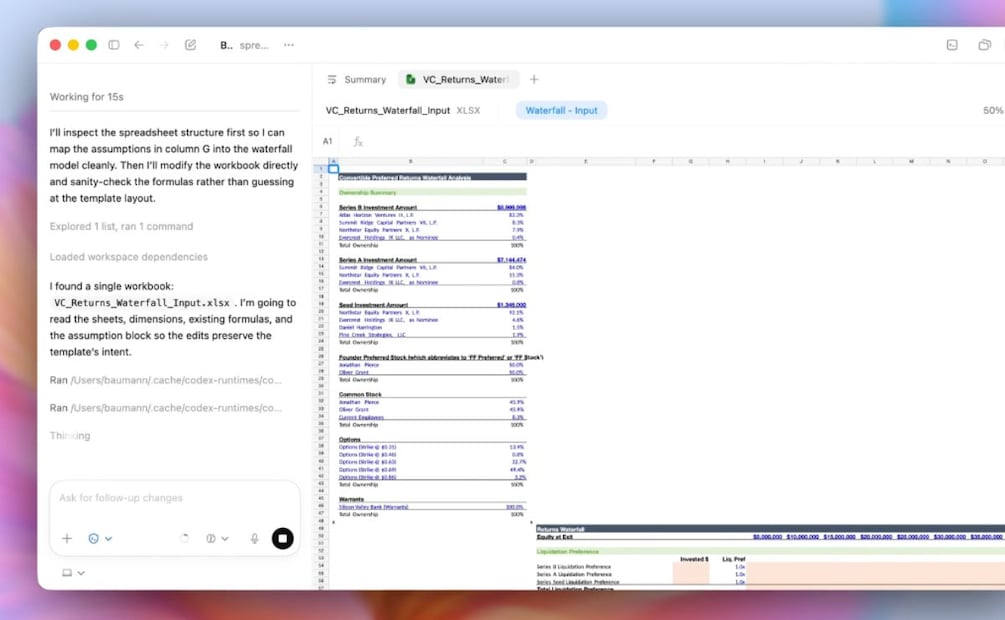The height and width of the screenshot is (620, 1005).
Task: Expand the blue model selector dropdown
Action: coord(100,538)
